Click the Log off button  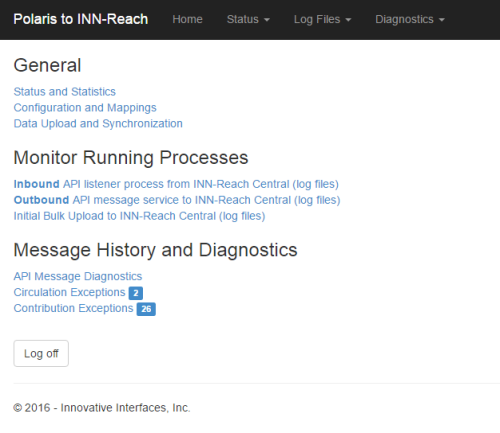point(41,353)
